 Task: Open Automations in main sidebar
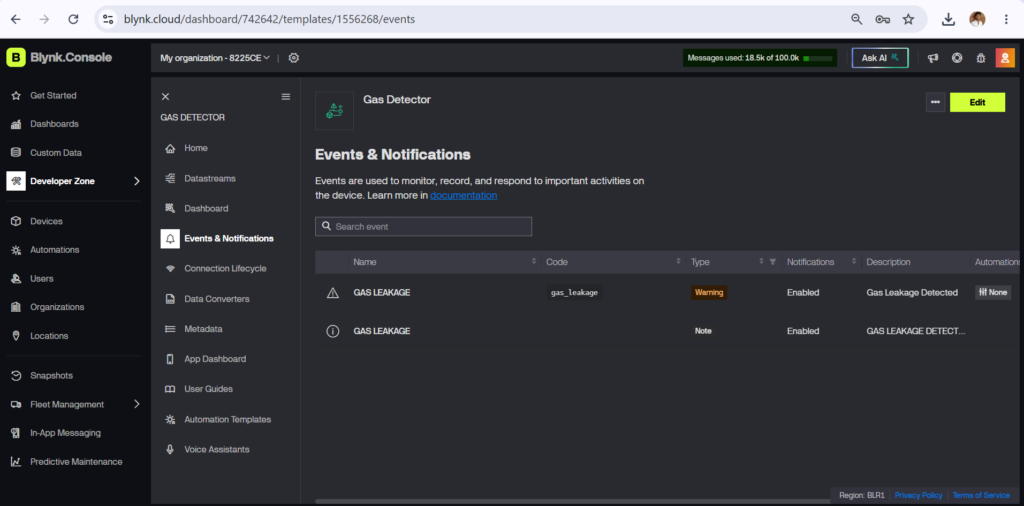(54, 249)
